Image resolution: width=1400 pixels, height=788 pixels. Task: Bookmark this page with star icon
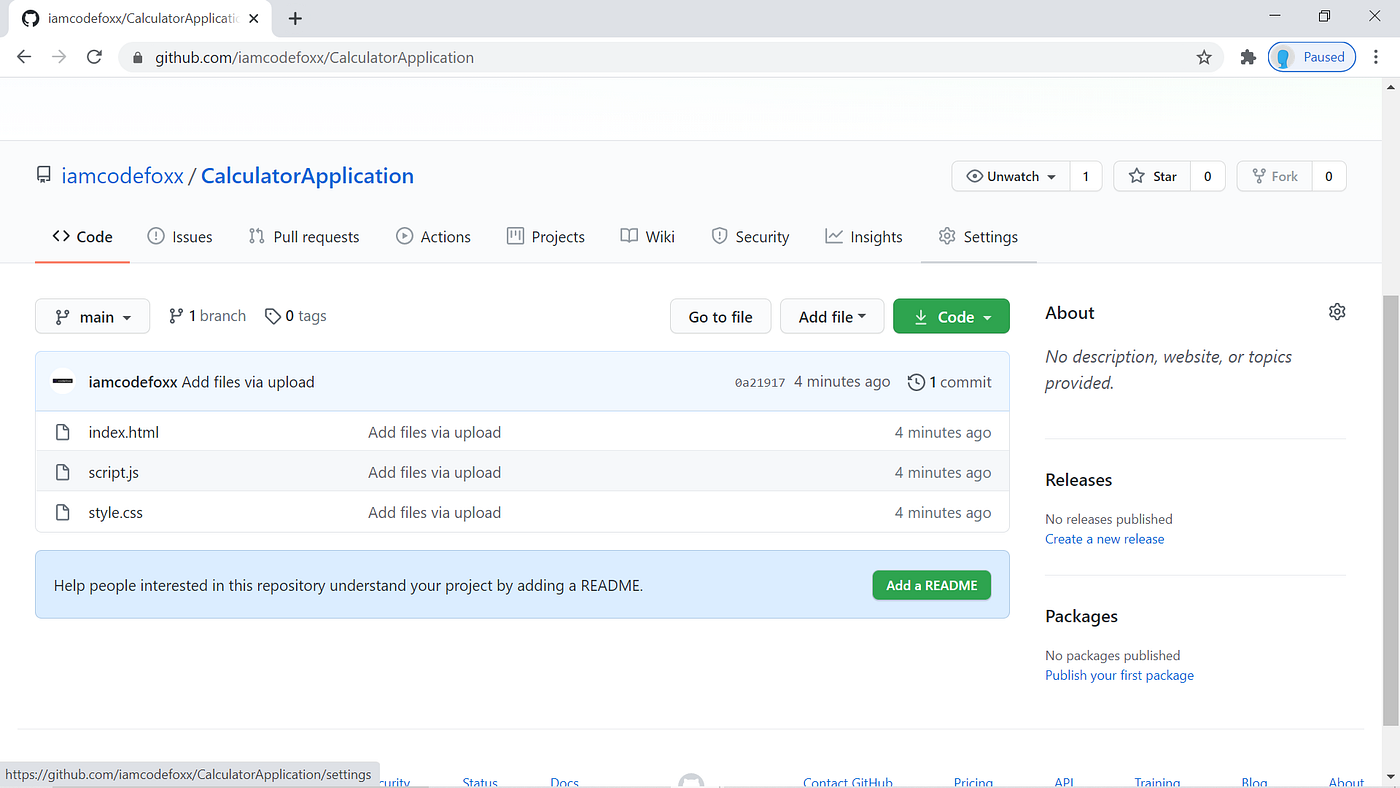coord(1204,57)
